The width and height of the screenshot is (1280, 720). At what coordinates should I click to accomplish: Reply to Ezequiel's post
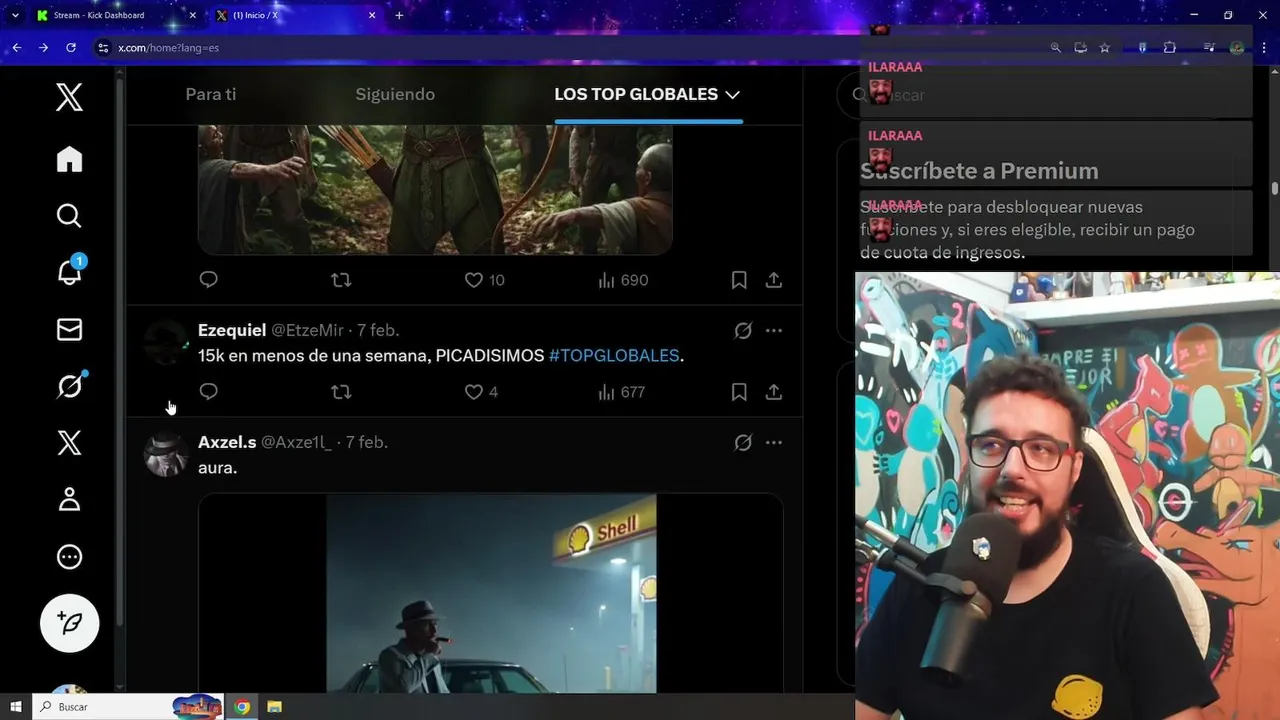tap(208, 392)
